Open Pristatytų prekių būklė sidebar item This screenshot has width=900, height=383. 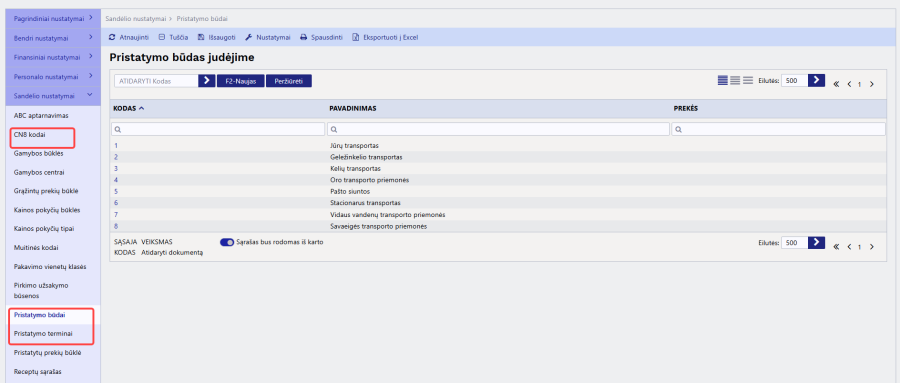48,353
